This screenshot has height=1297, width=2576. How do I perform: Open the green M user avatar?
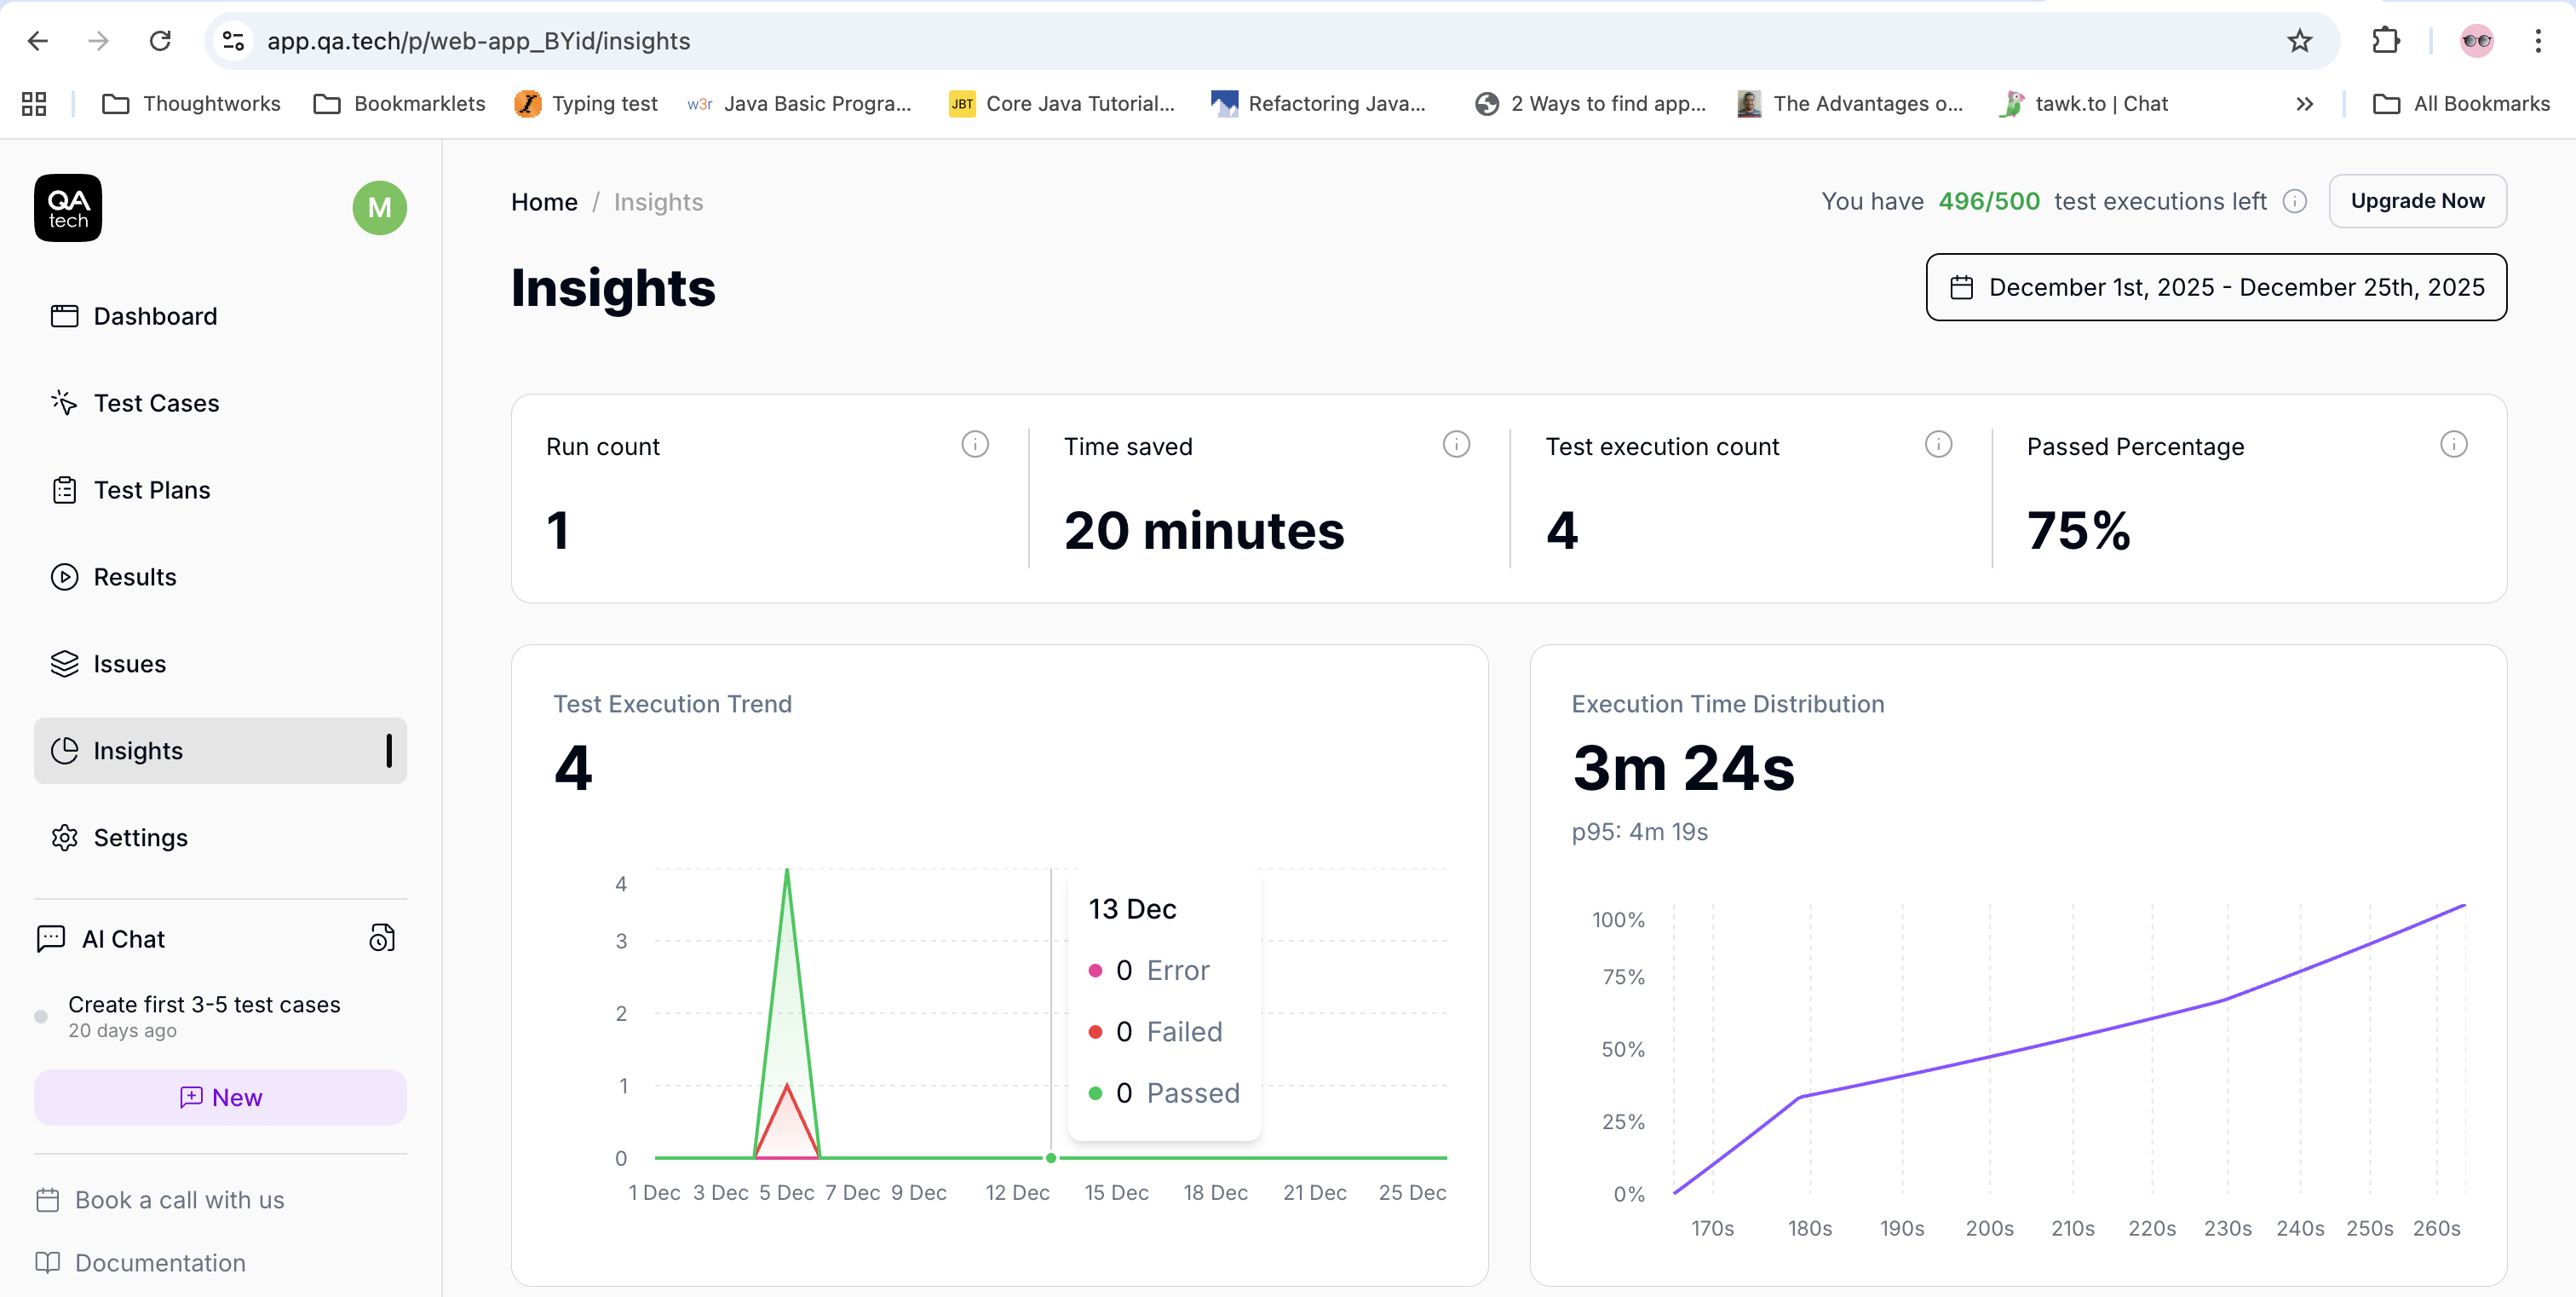tap(379, 208)
